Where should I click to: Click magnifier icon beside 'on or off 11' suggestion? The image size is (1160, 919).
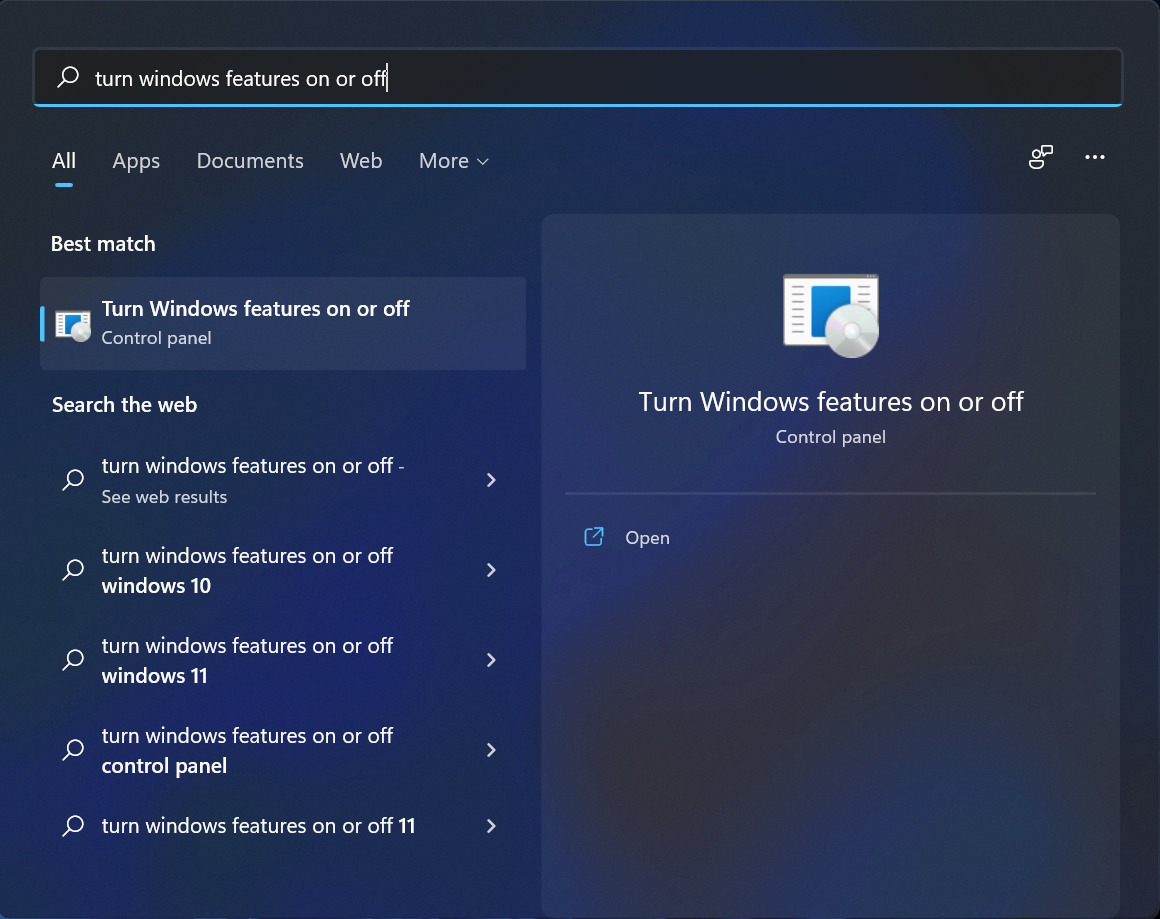click(x=73, y=825)
